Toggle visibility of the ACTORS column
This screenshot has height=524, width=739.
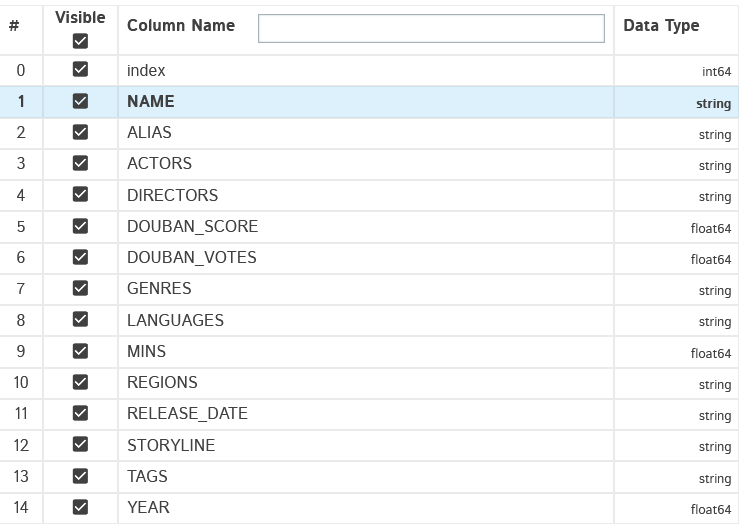(81, 163)
